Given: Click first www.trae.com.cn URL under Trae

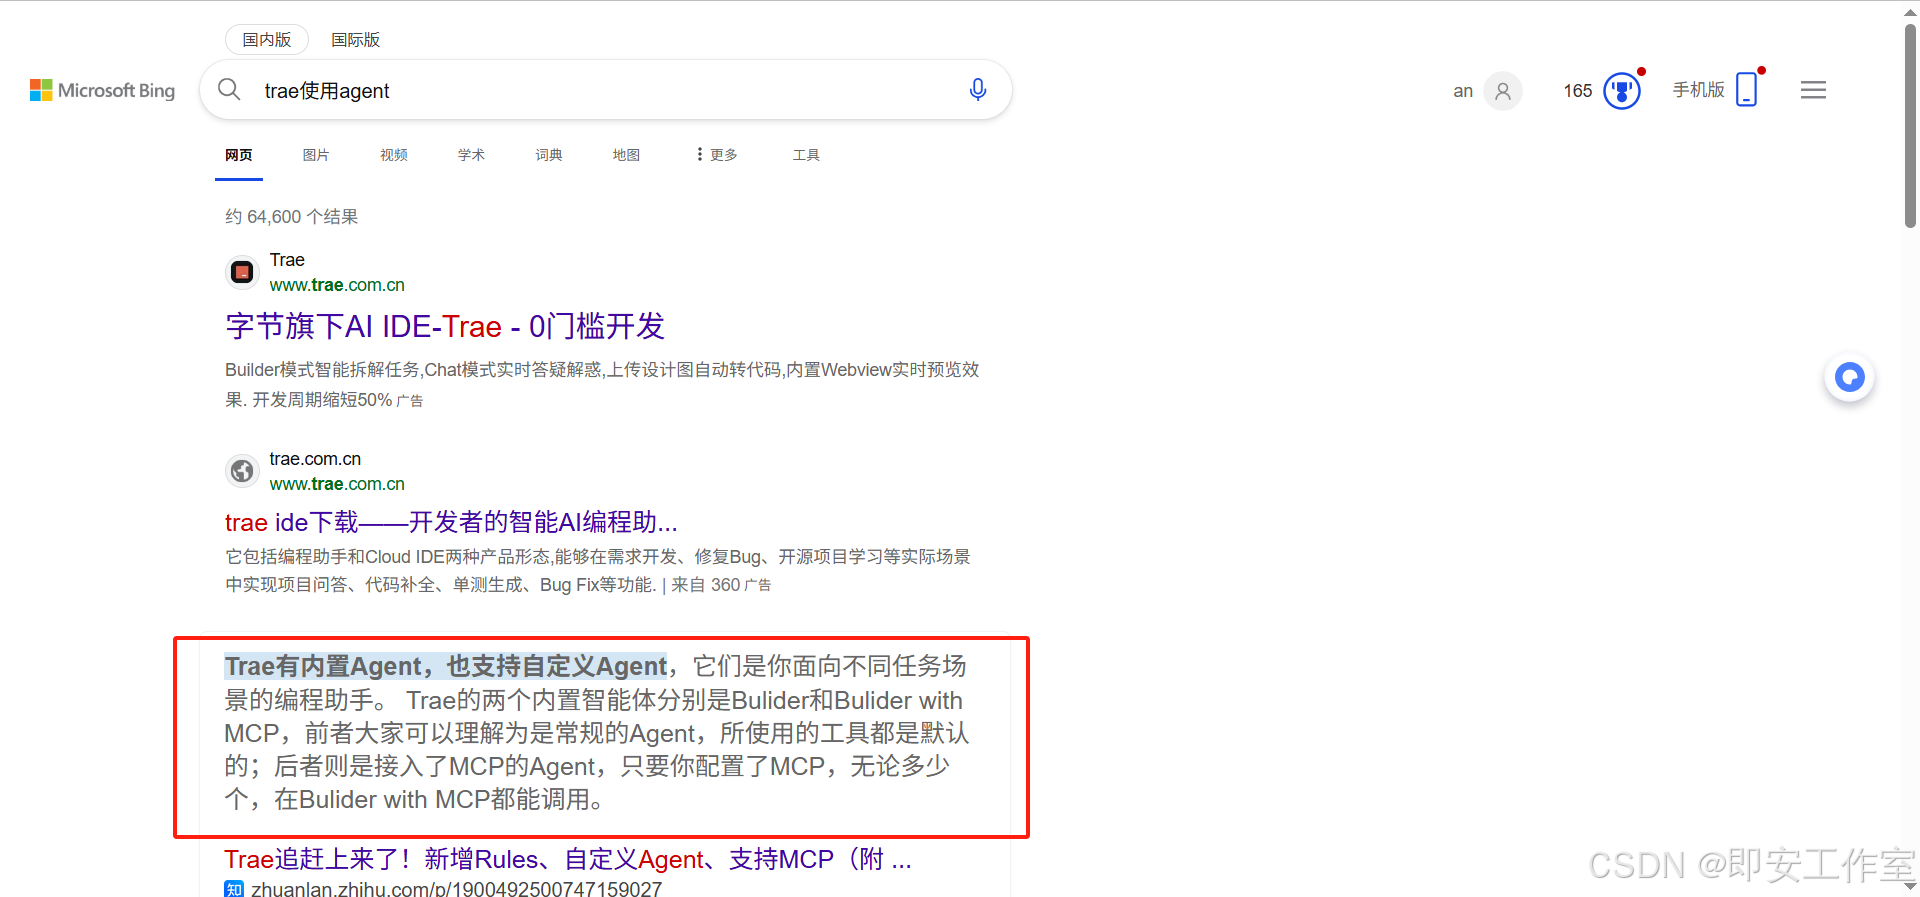Looking at the screenshot, I should pos(337,285).
